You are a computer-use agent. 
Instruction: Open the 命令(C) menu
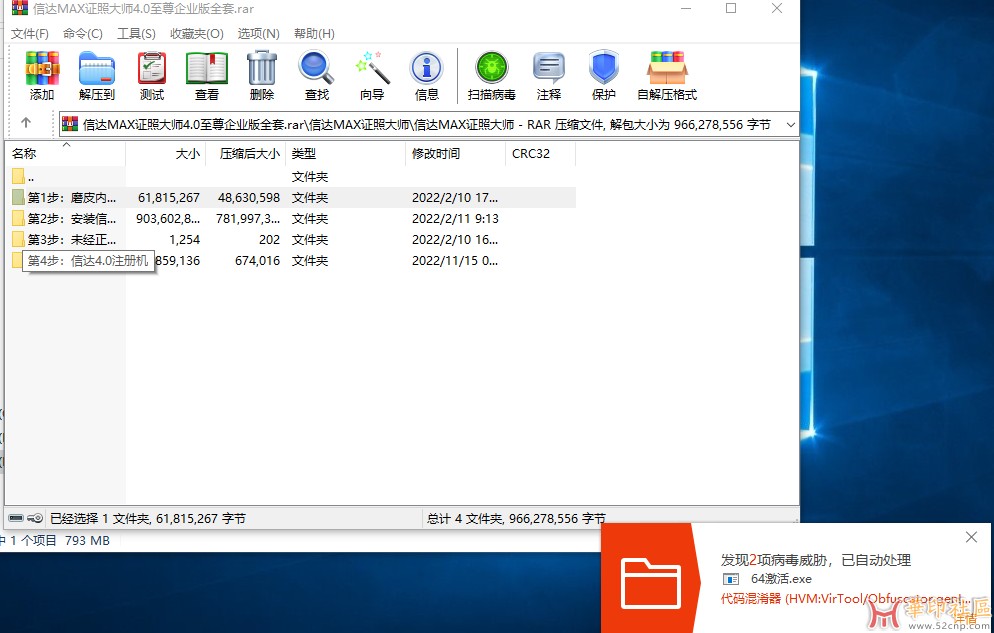(x=82, y=34)
